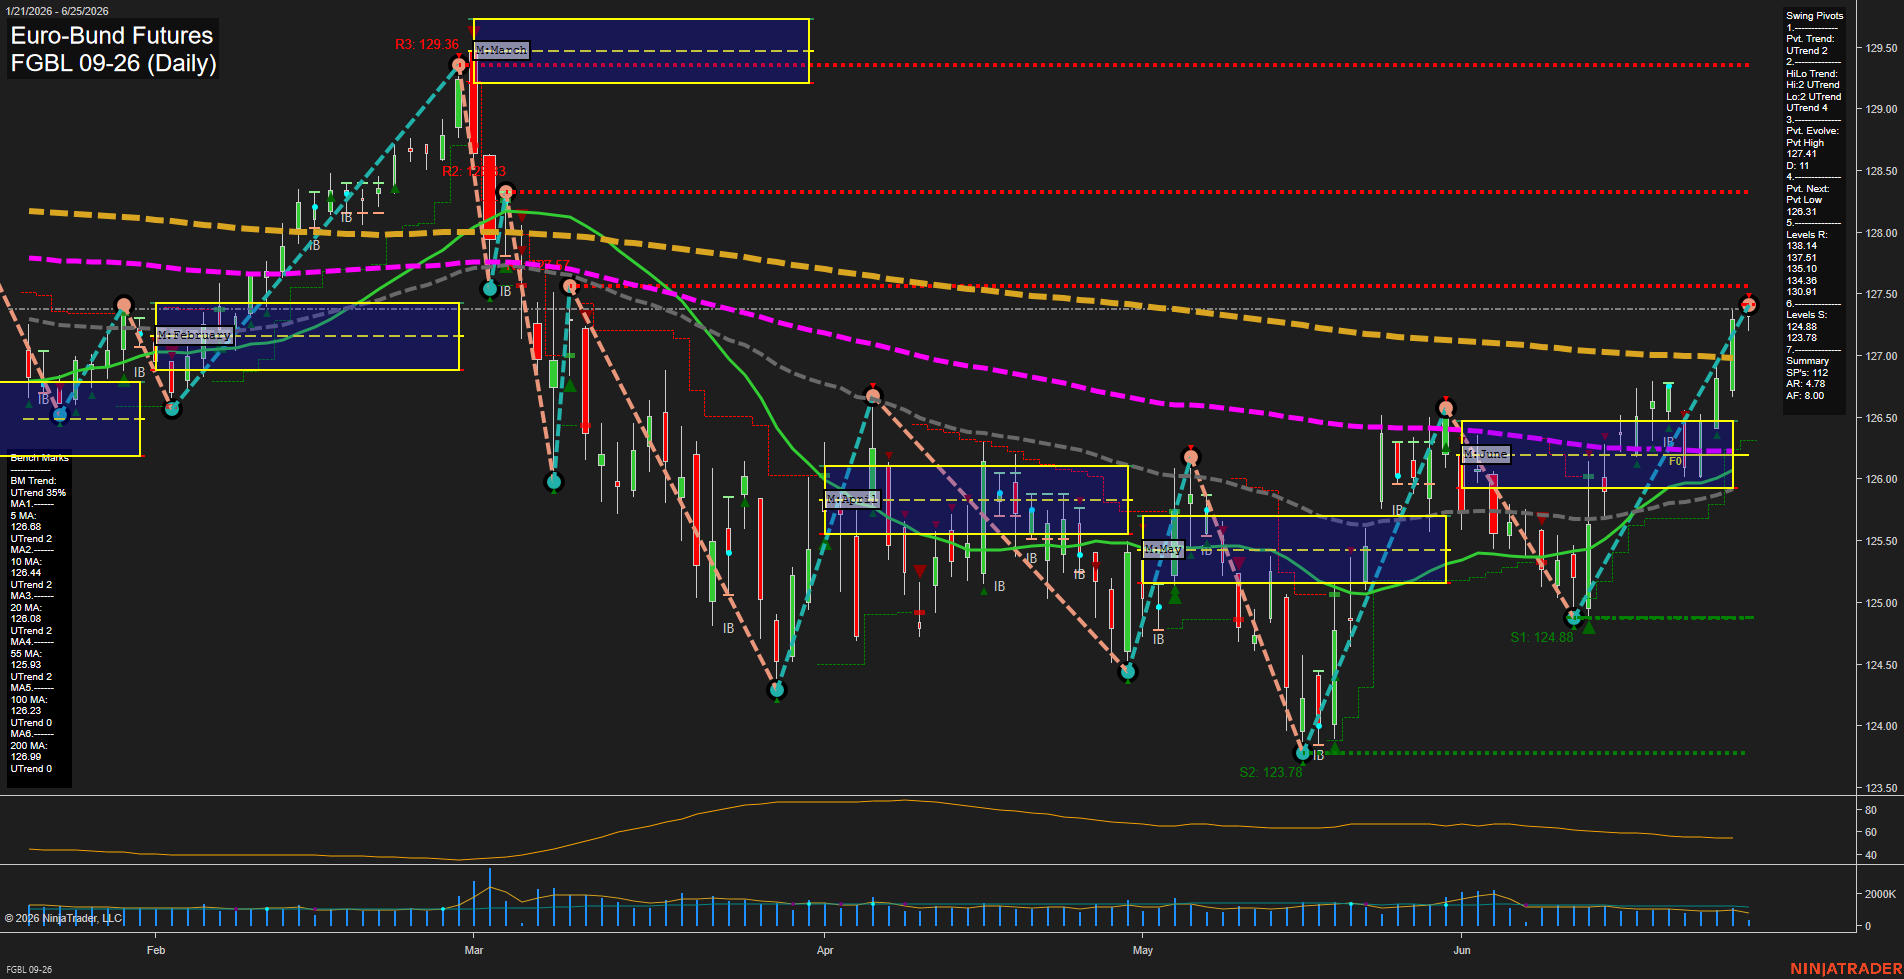1904x979 pixels.
Task: Open the FGBL 09-26 tab at bottom
Action: coord(27,970)
